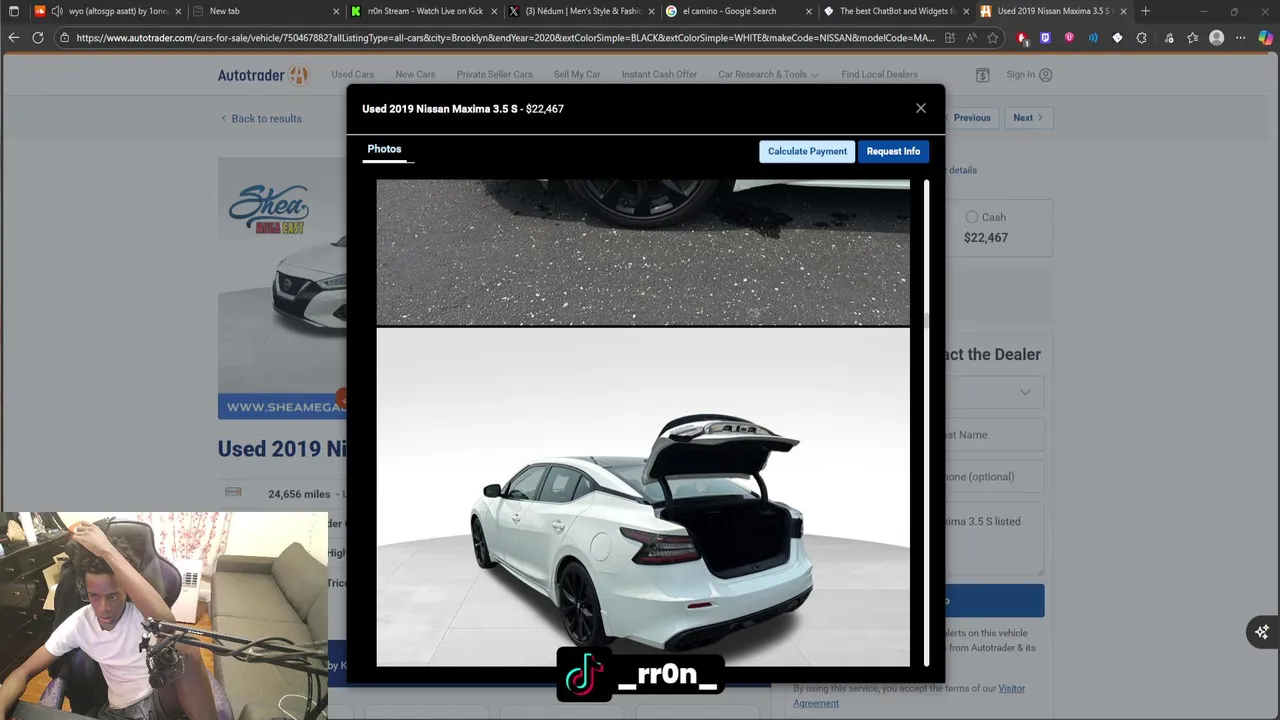This screenshot has width=1280, height=720.
Task: Open the Sell My Car nav link
Action: click(577, 74)
